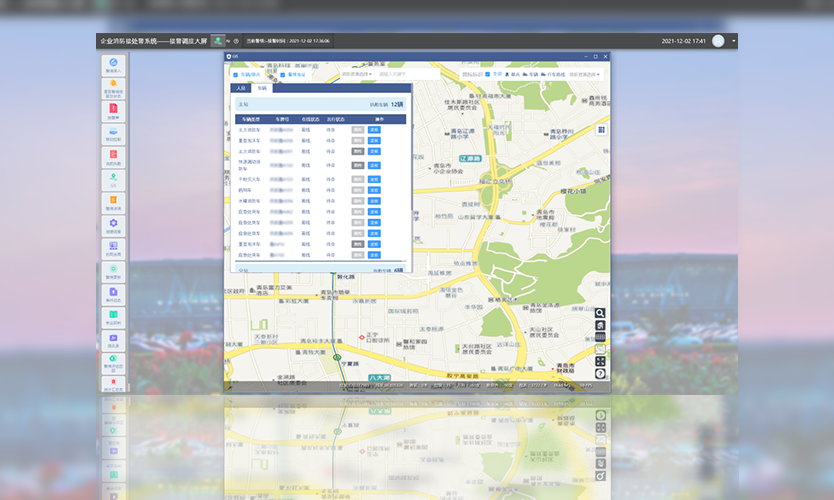Toggle the 车辆 marker filter in the map toolbar
Image resolution: width=834 pixels, height=500 pixels.
click(530, 74)
